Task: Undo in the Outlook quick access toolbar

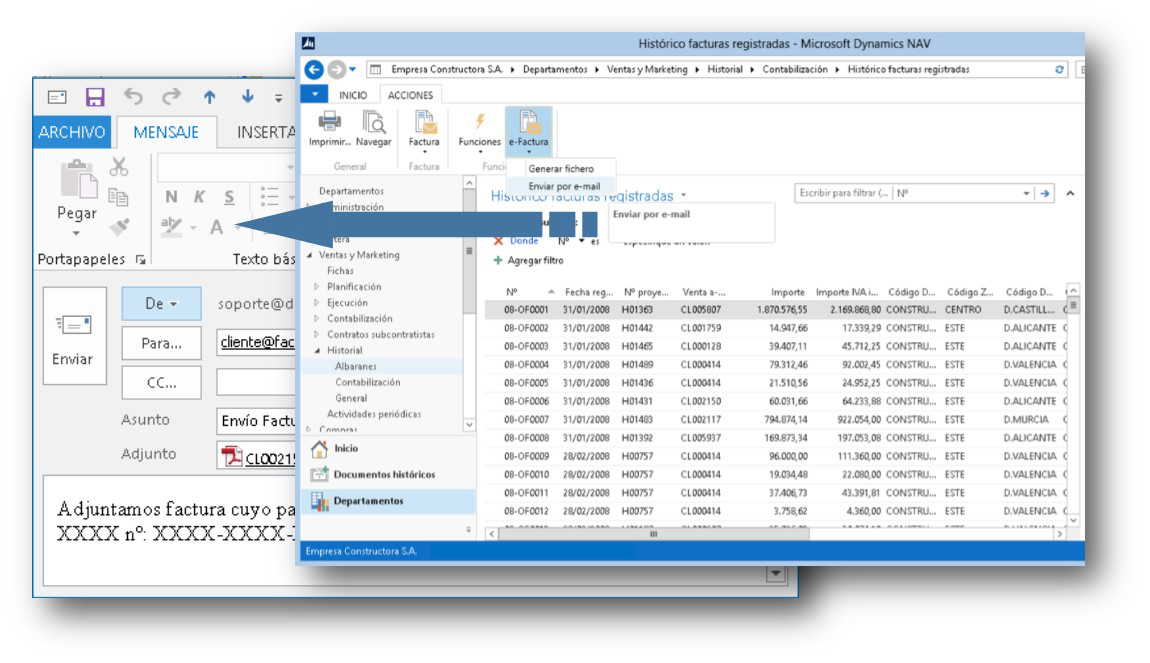Action: tap(133, 97)
